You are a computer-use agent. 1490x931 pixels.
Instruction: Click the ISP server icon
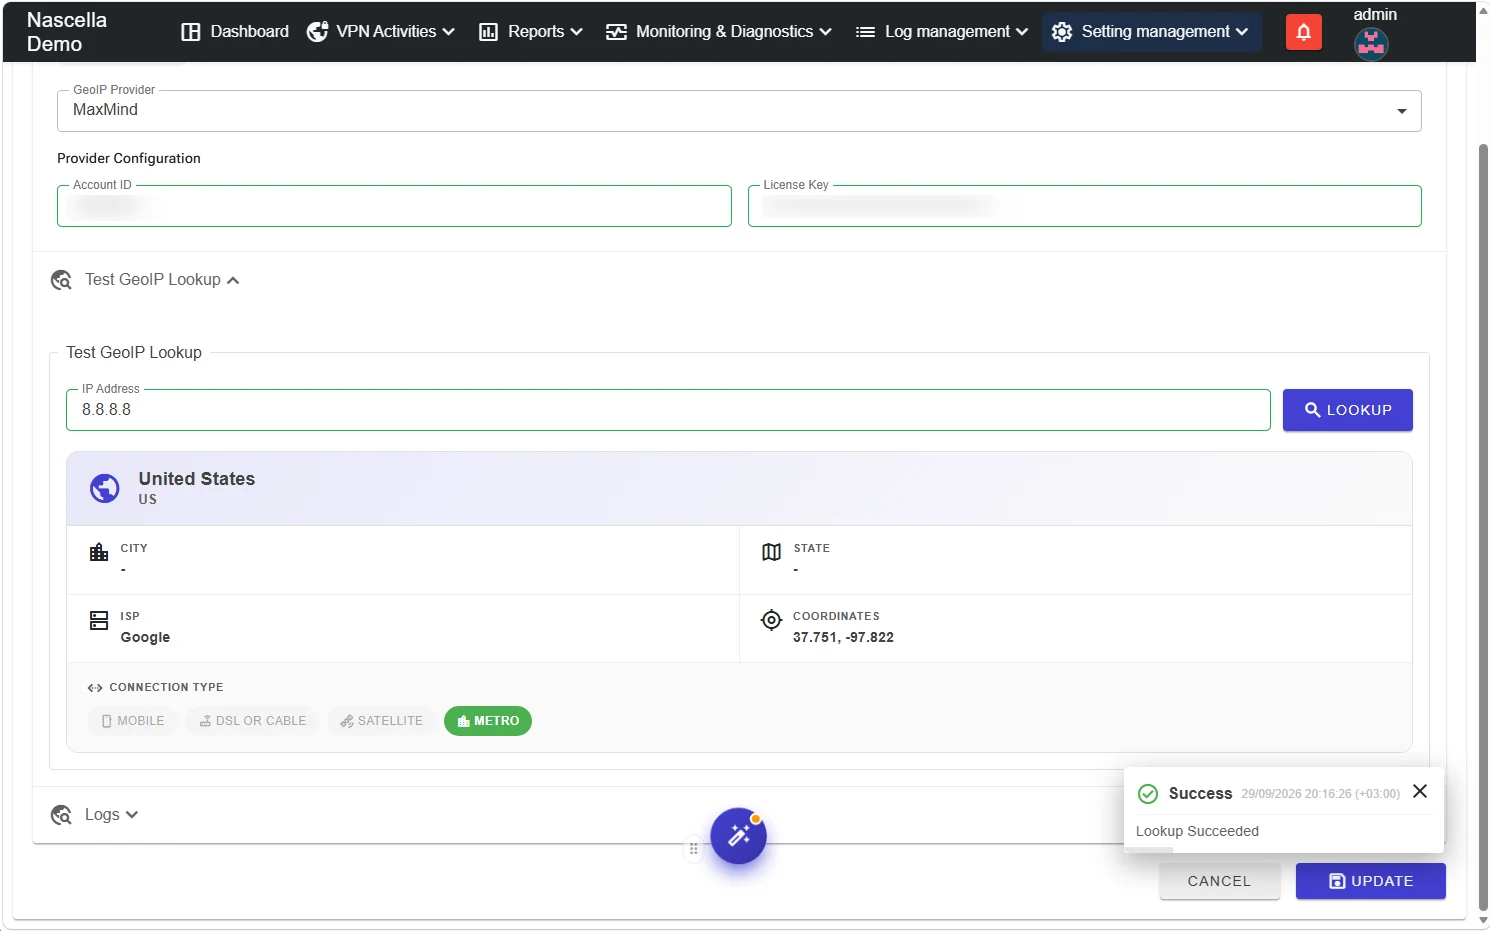pyautogui.click(x=99, y=620)
